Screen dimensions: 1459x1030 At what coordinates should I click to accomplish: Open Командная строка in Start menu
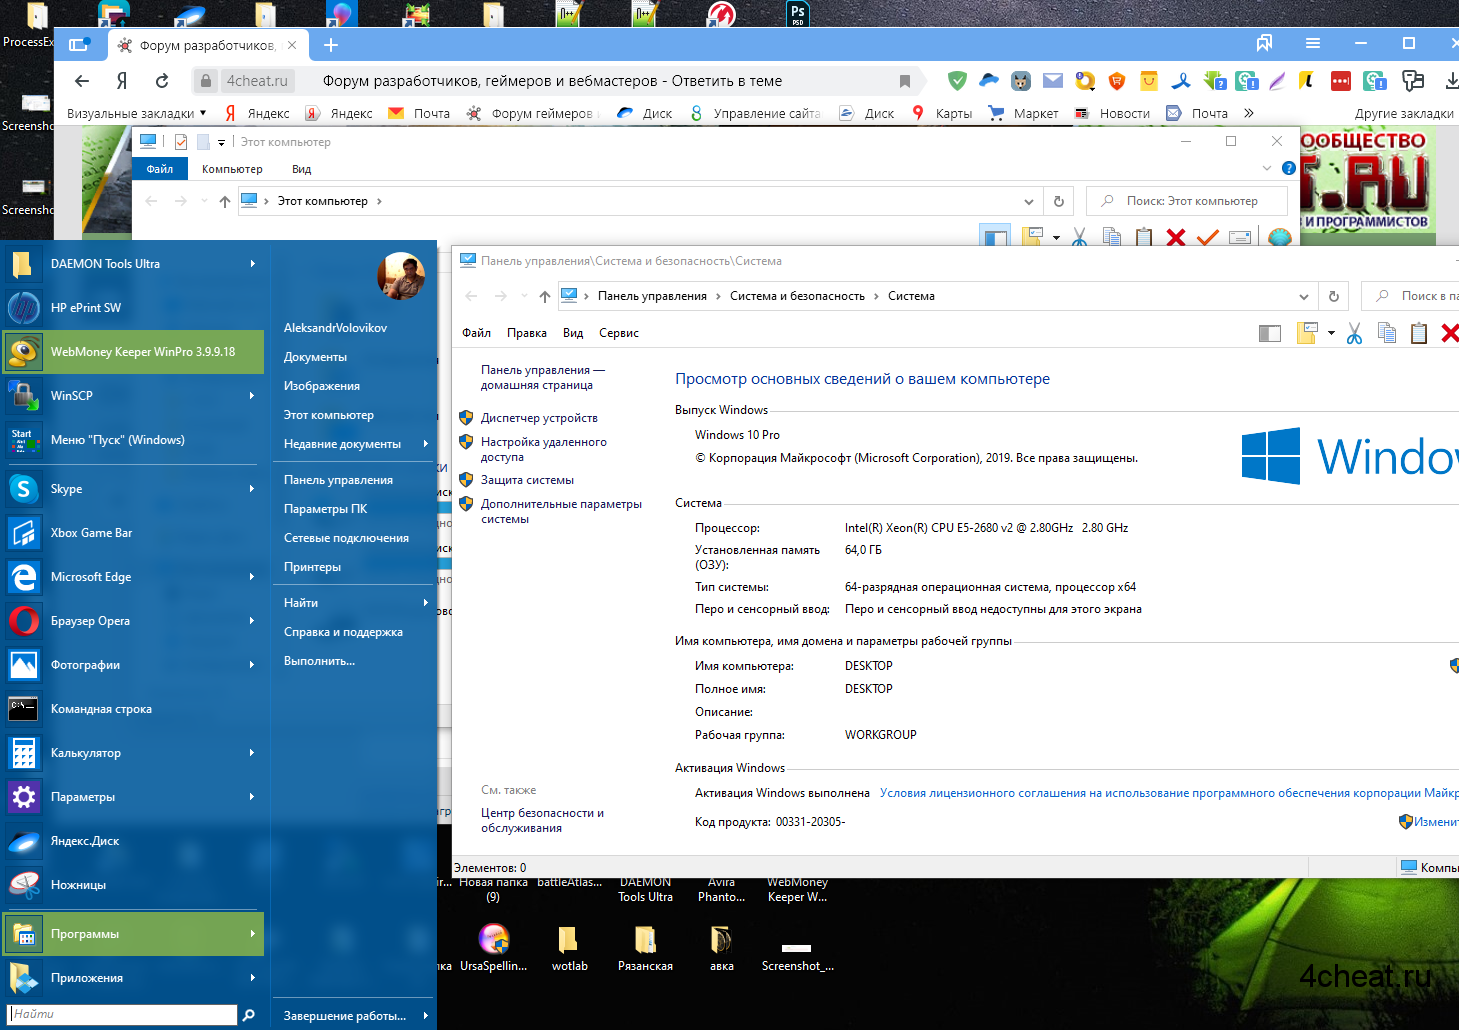point(133,709)
